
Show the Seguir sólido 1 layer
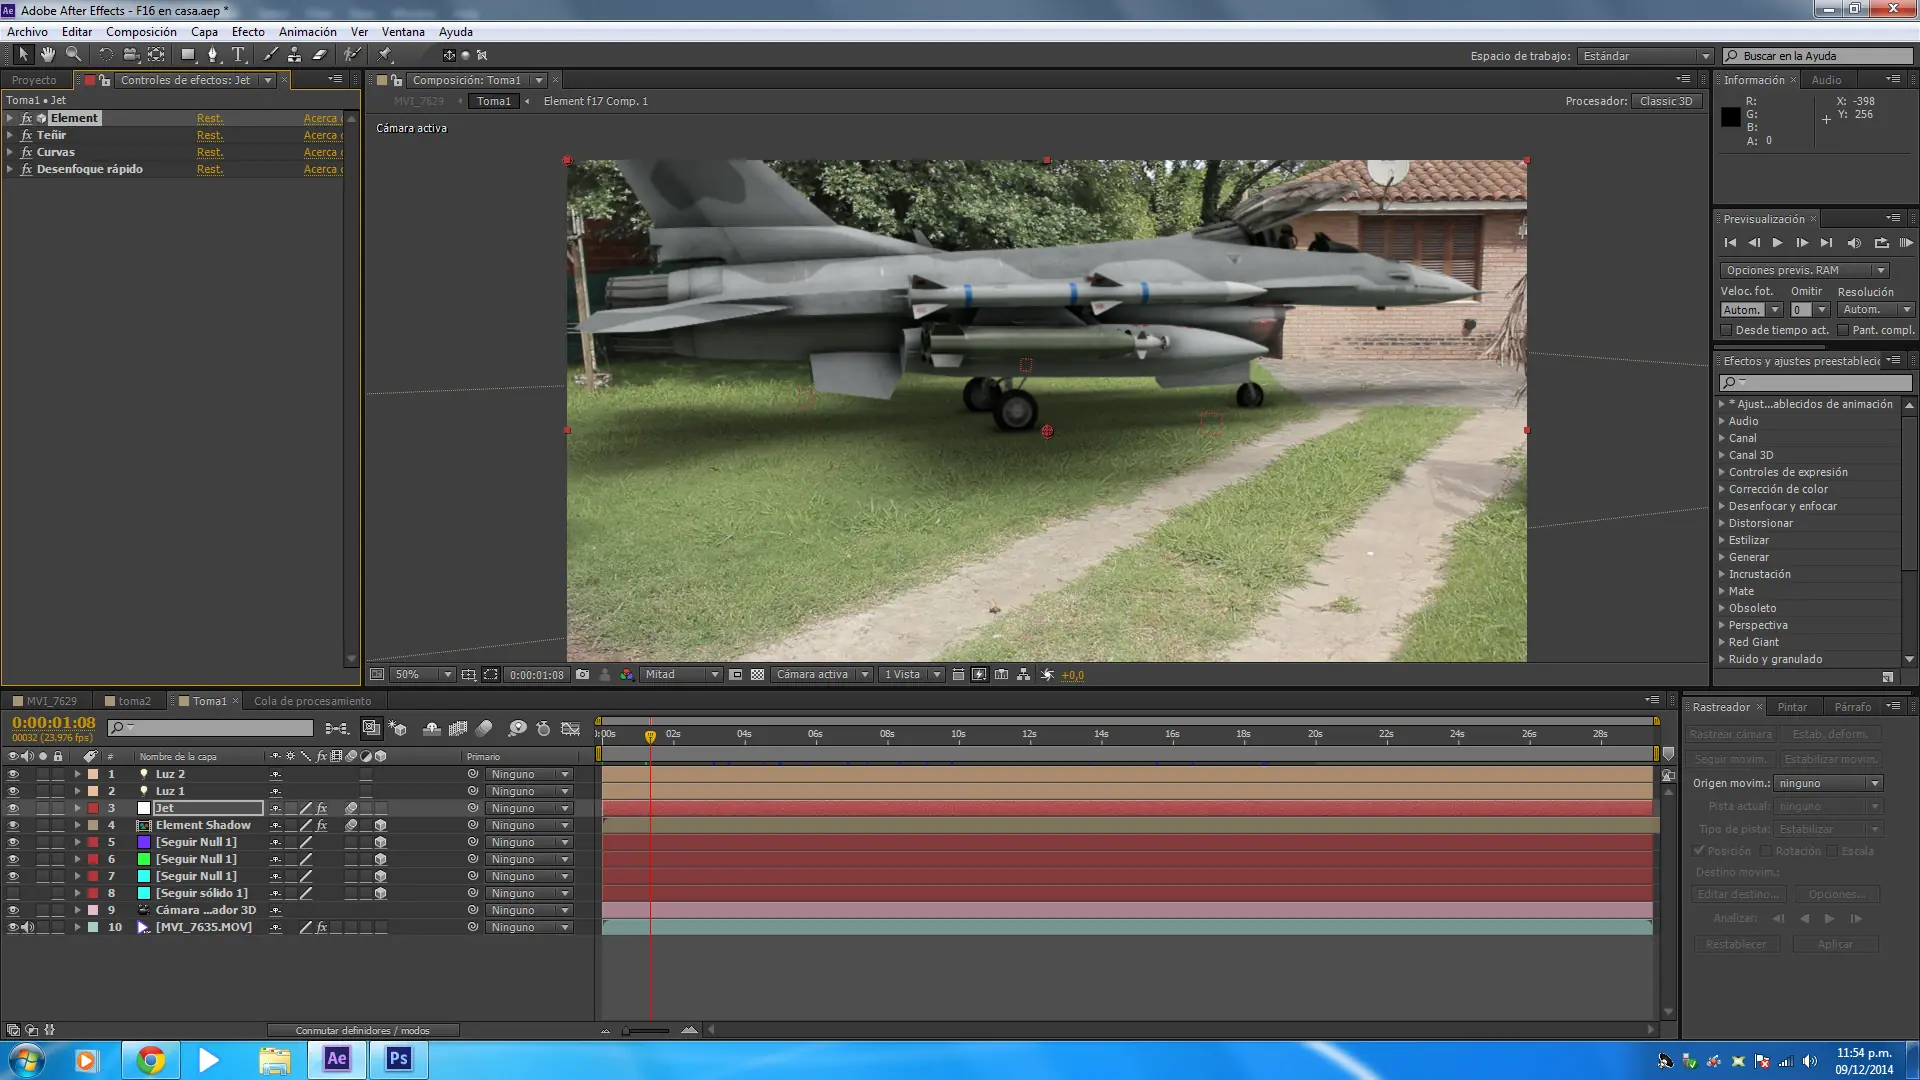pos(13,893)
